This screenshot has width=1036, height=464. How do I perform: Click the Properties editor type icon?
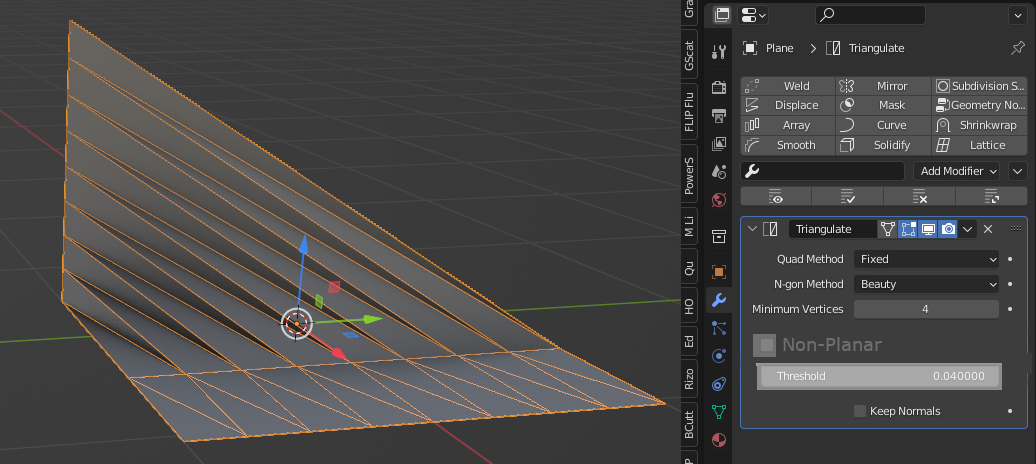point(722,15)
